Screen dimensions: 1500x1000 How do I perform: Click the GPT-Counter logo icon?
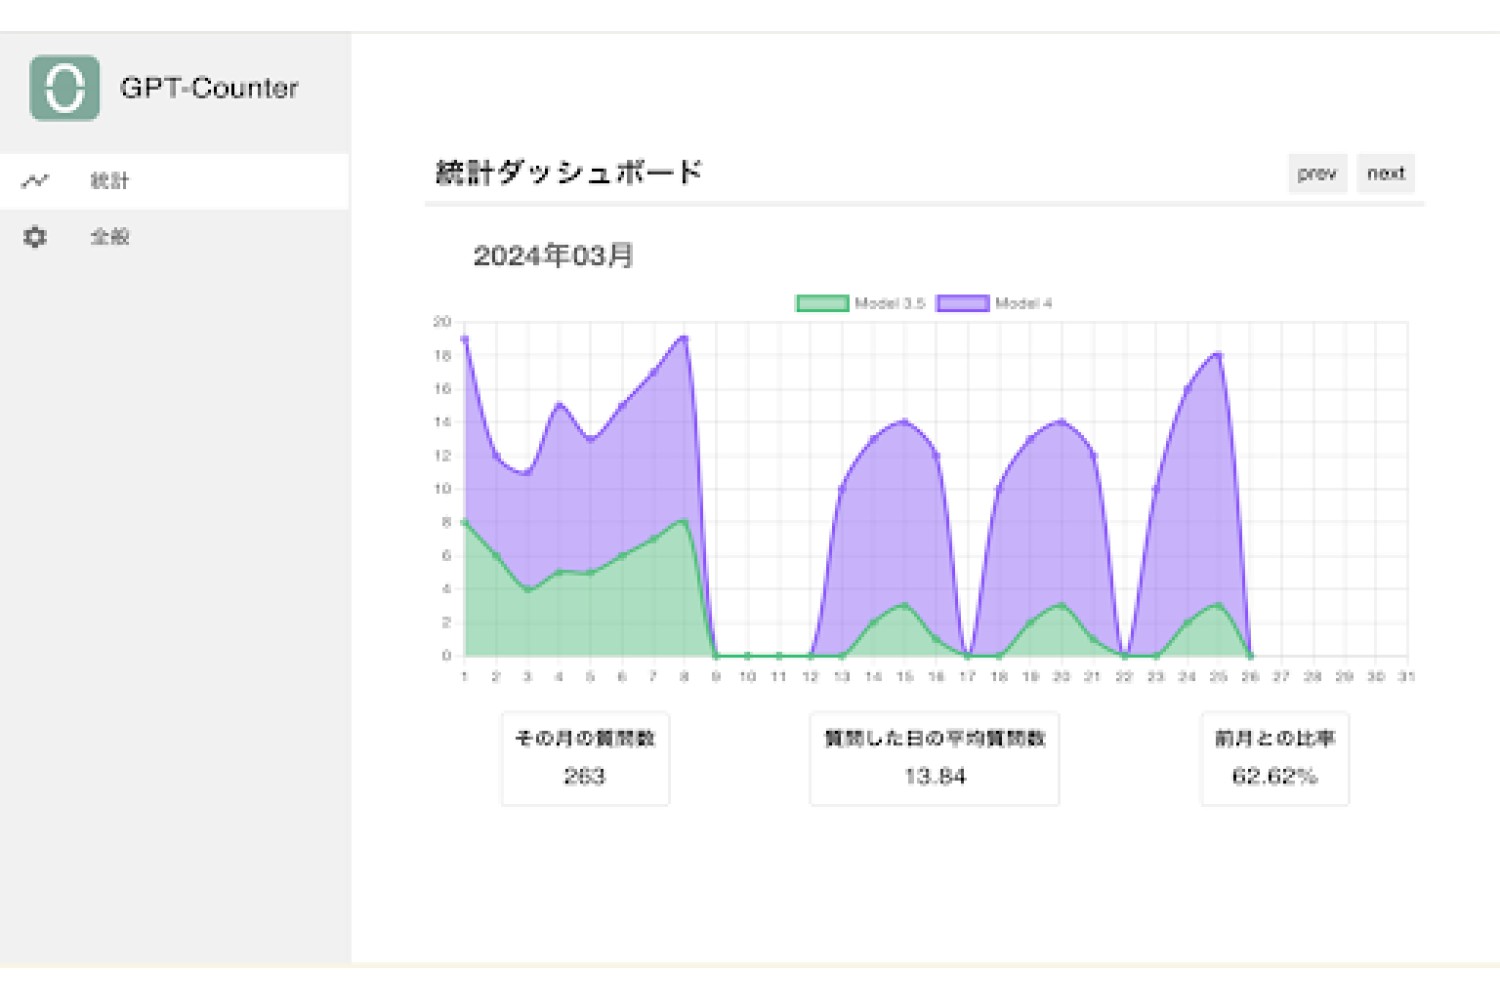(65, 88)
